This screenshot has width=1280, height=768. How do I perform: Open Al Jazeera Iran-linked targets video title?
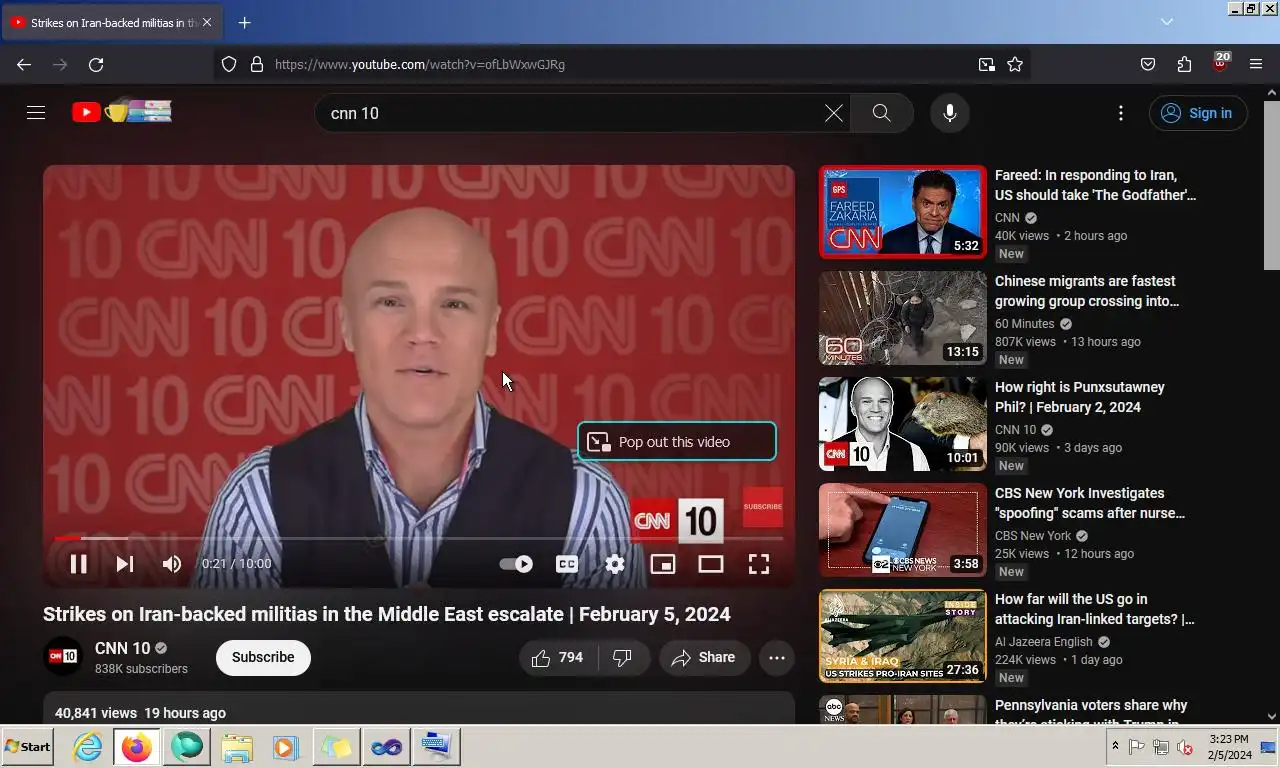coord(1095,609)
